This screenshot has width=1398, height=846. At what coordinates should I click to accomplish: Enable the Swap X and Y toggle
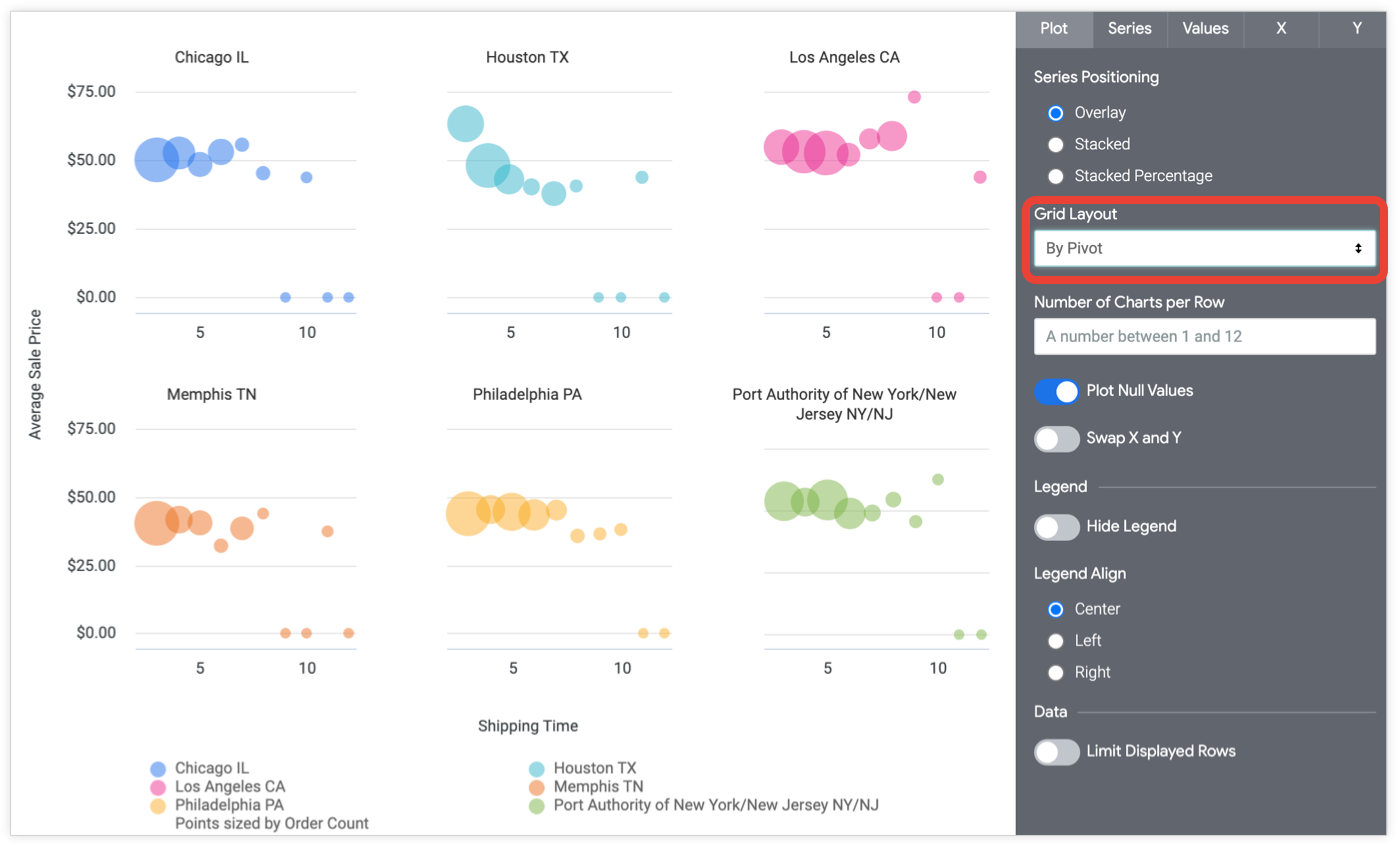[x=1057, y=438]
